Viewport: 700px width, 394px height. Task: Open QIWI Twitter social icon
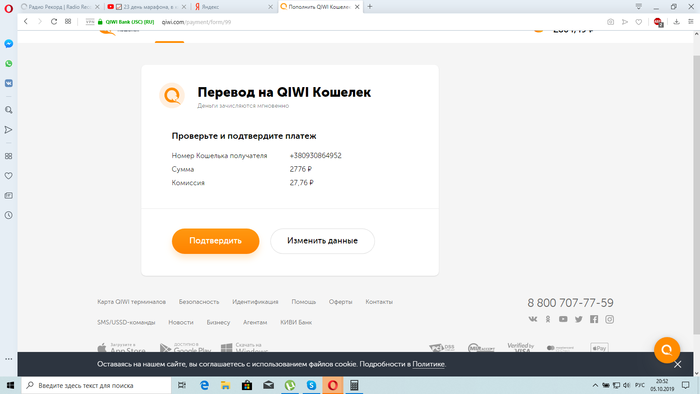(579, 319)
